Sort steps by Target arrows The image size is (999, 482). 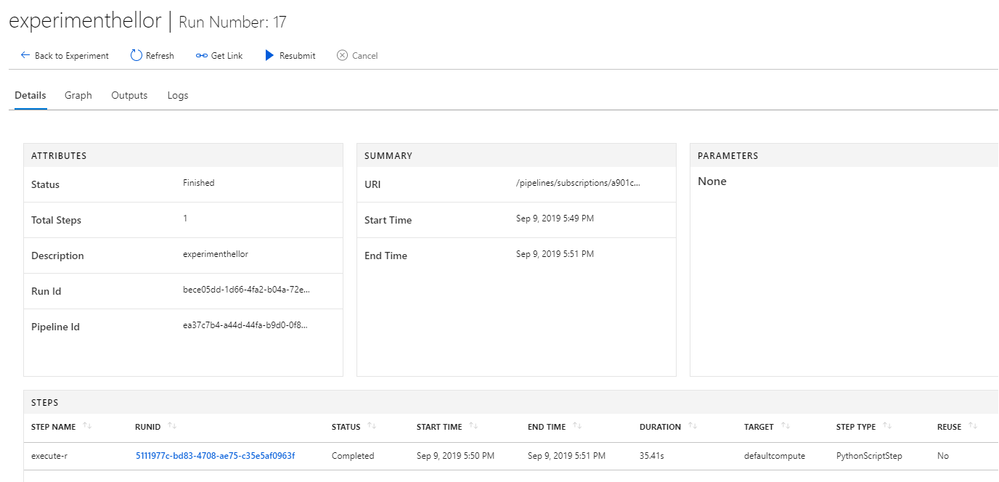pyautogui.click(x=786, y=427)
